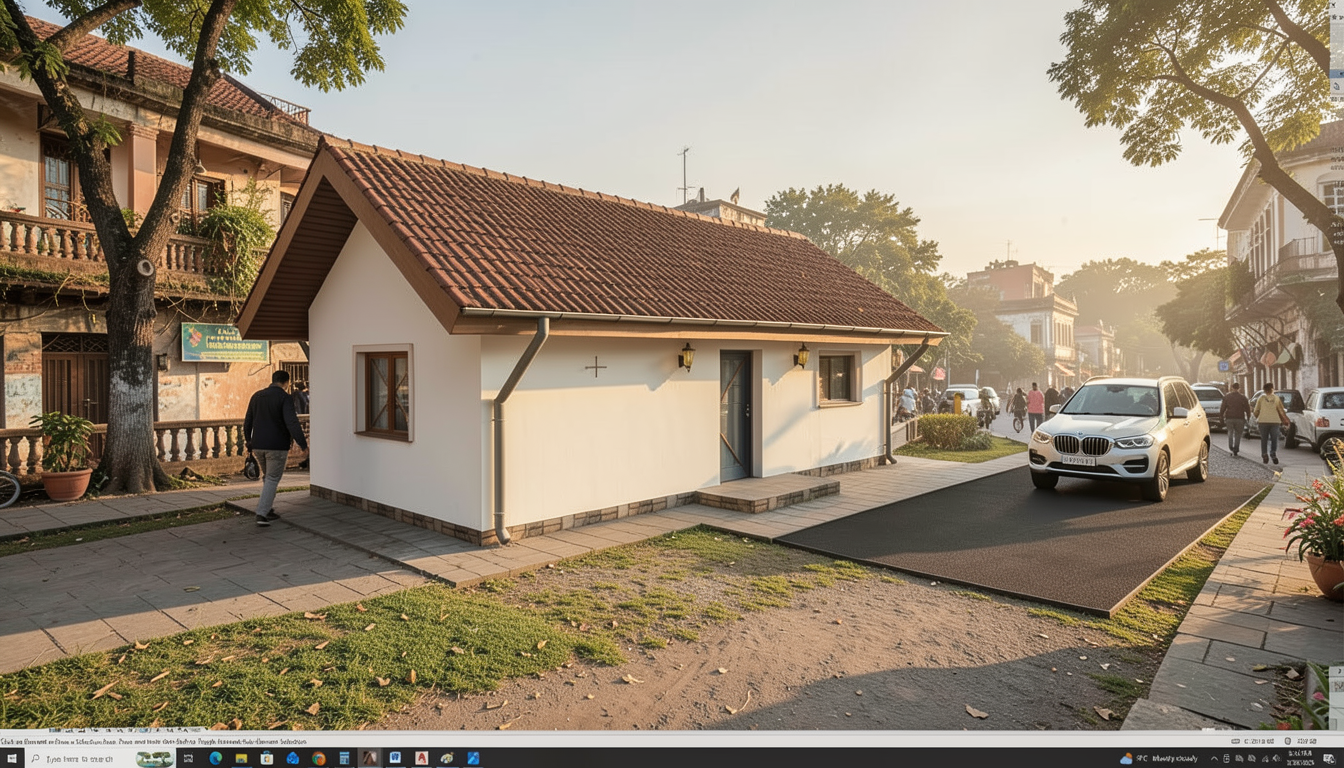Open the red A AutoCAD taskbar icon
The width and height of the screenshot is (1344, 768).
pyautogui.click(x=421, y=759)
